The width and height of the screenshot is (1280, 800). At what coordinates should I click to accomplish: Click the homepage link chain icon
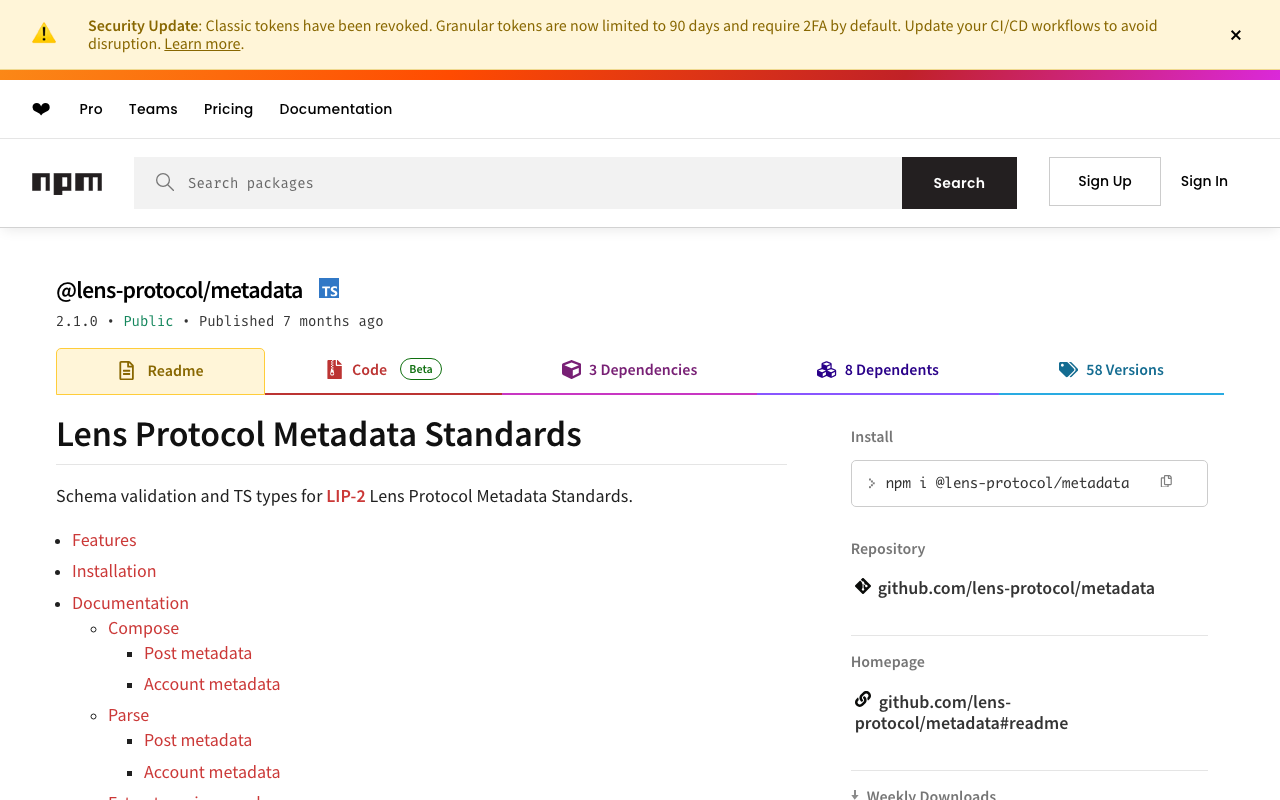(863, 700)
